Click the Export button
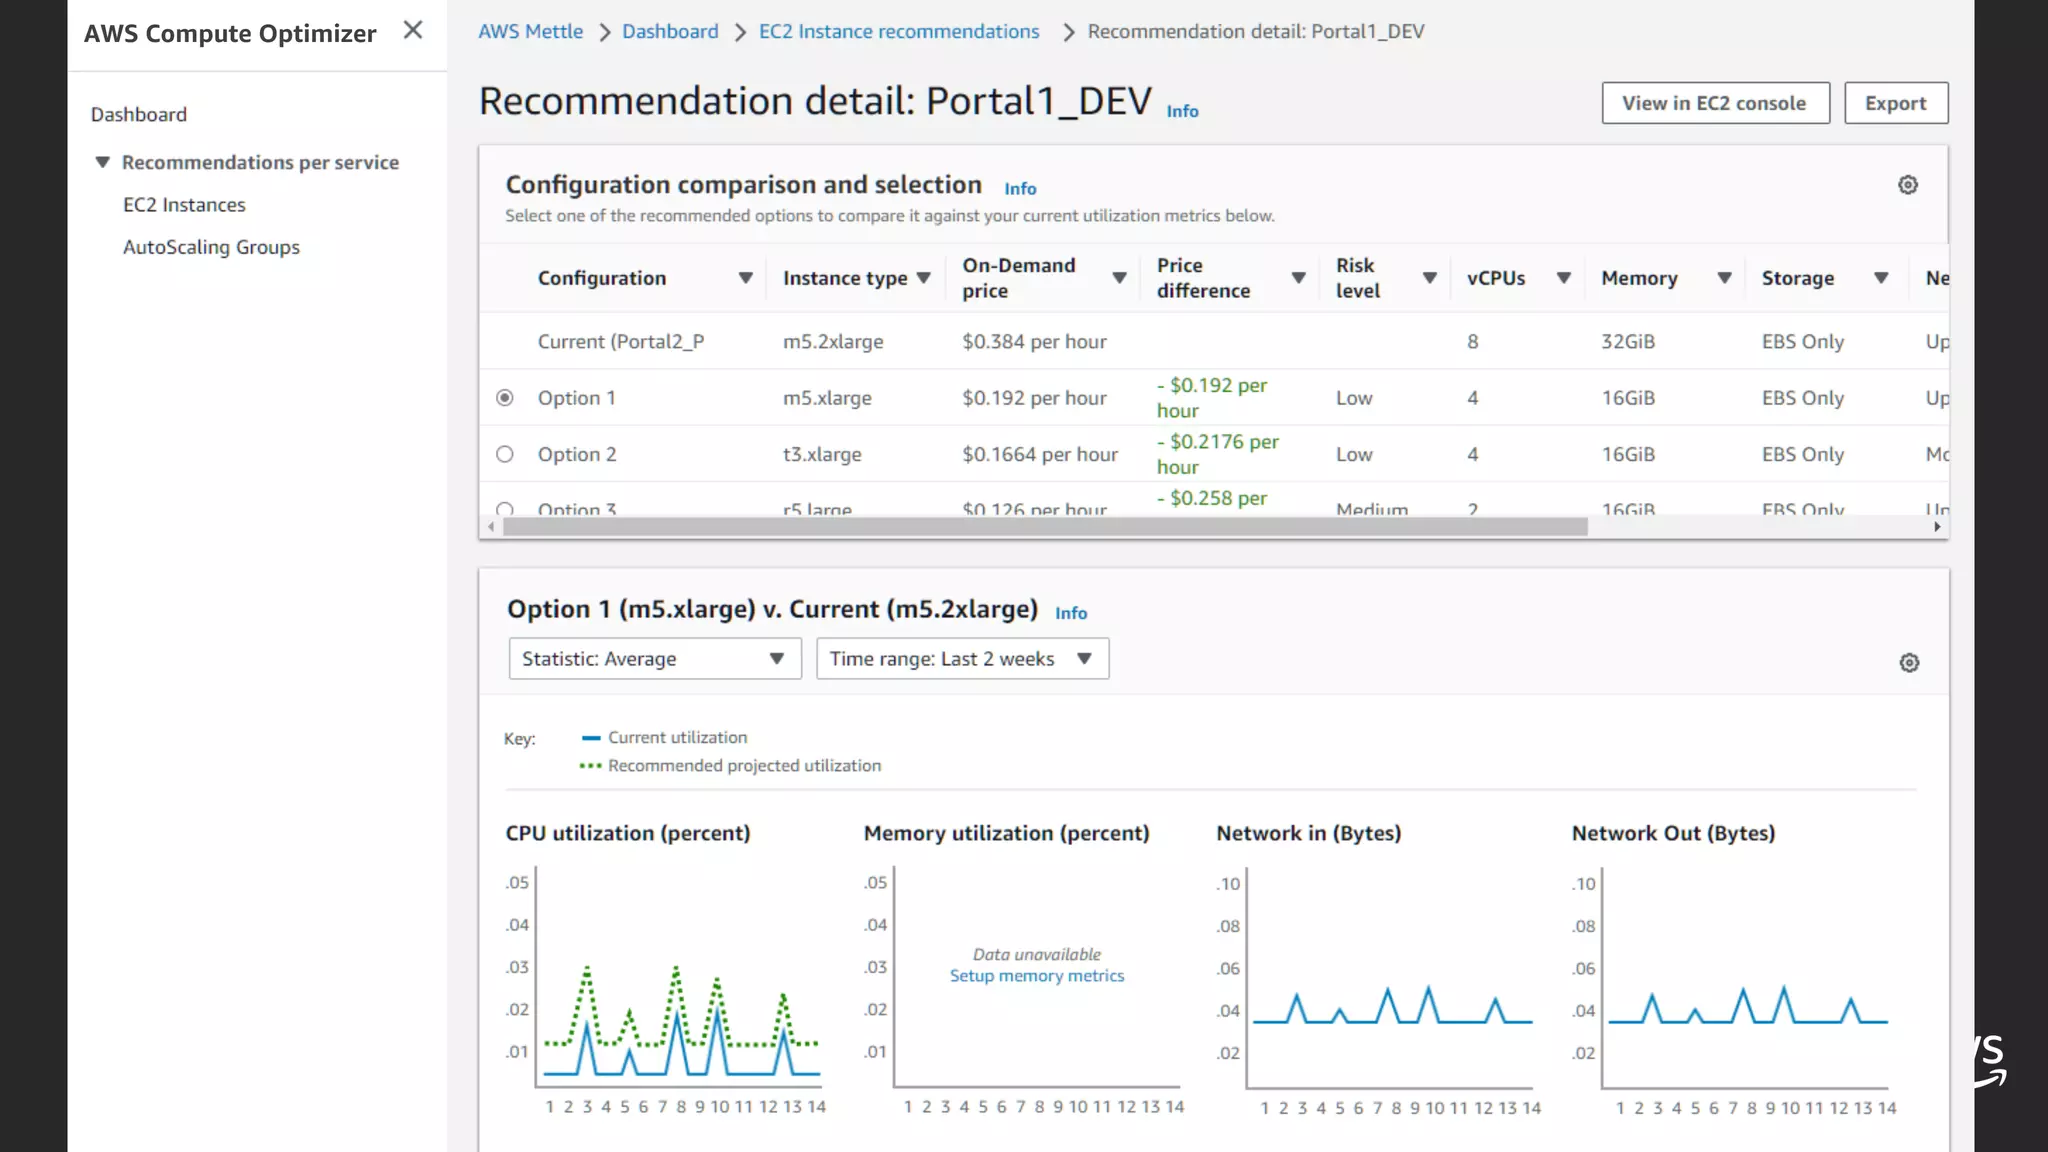Screen dimensions: 2048x1152 tap(1896, 103)
